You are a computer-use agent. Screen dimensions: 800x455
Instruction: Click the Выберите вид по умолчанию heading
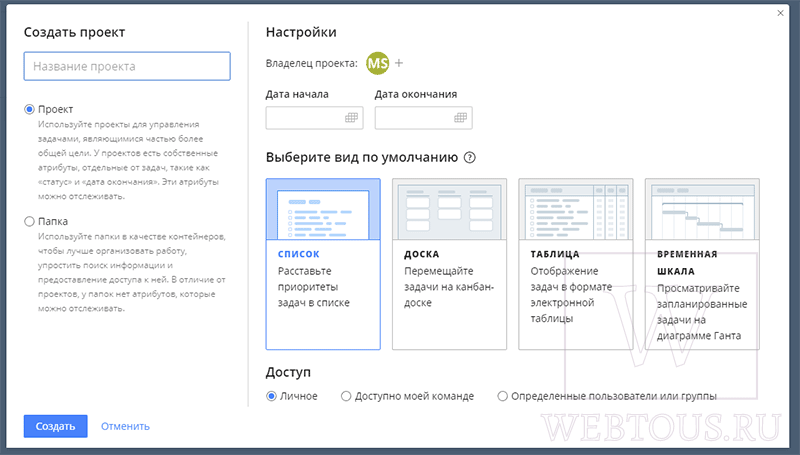pyautogui.click(x=362, y=157)
